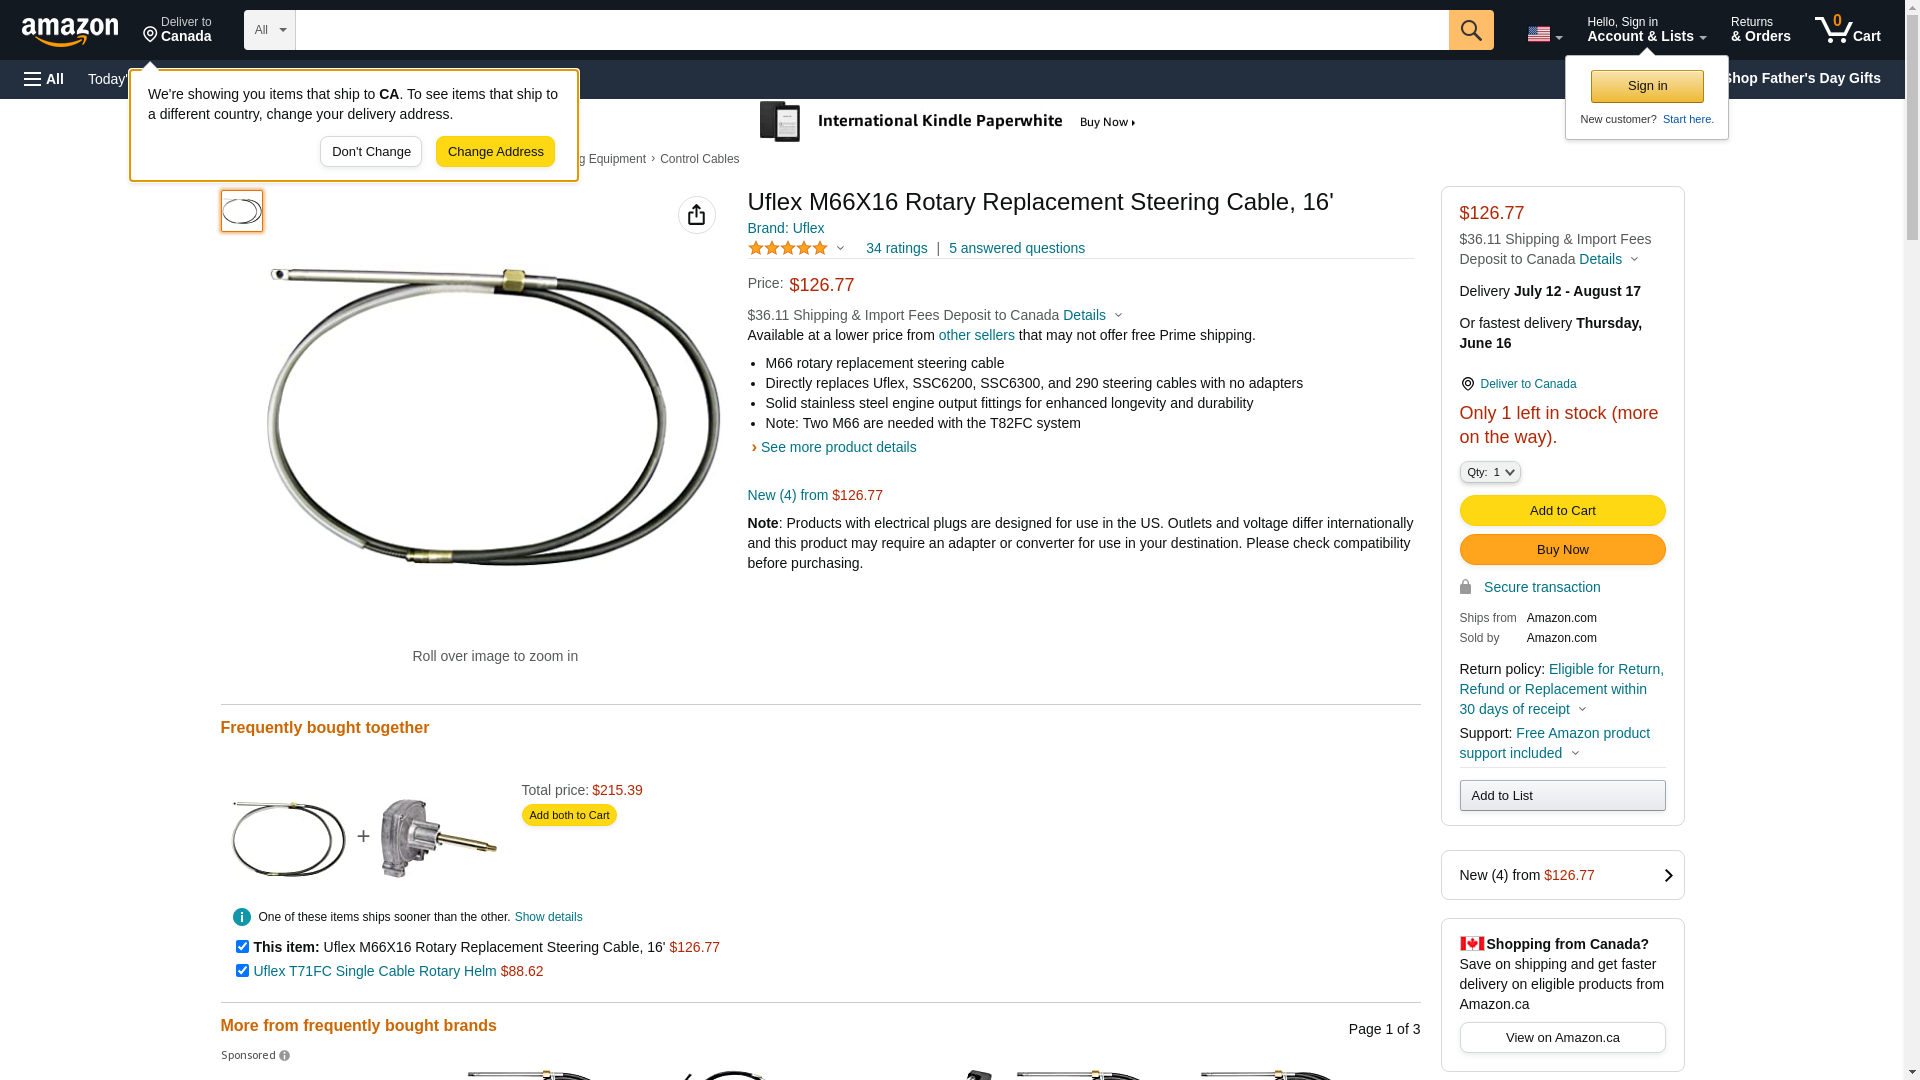Select the cable product thumbnail
Viewport: 1920px width, 1080px height.
click(x=242, y=211)
